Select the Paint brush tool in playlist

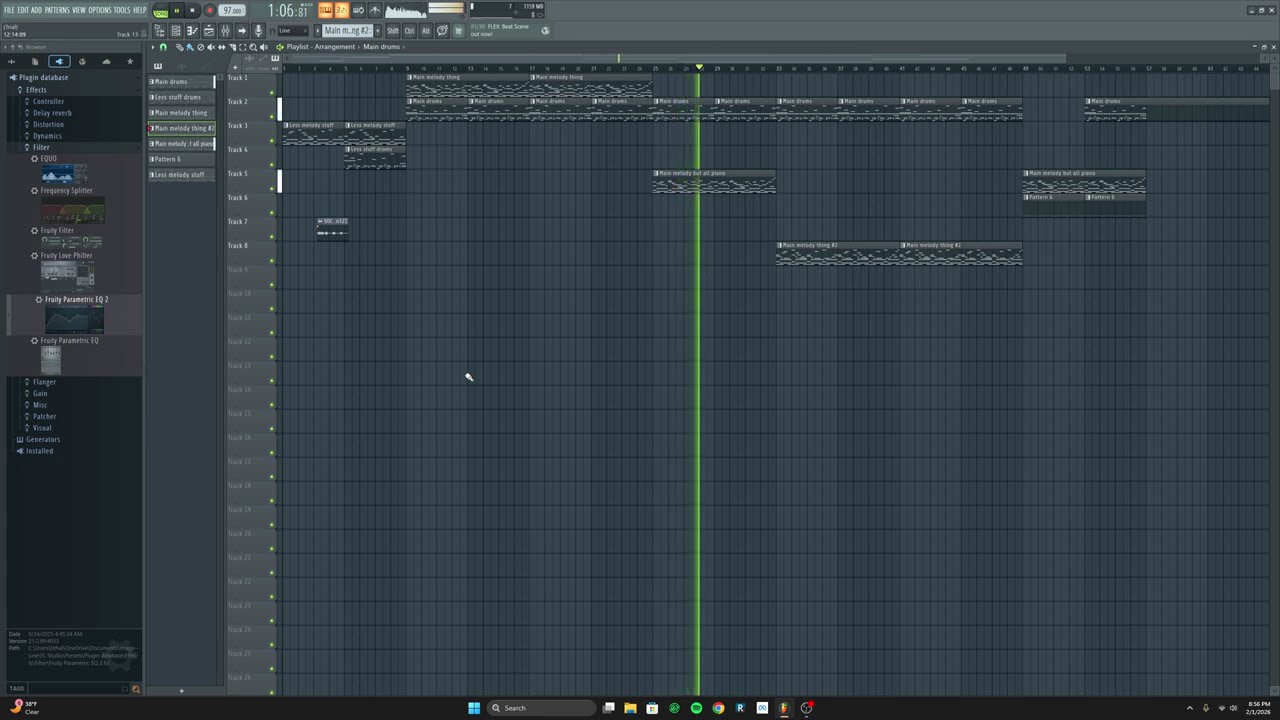[190, 47]
